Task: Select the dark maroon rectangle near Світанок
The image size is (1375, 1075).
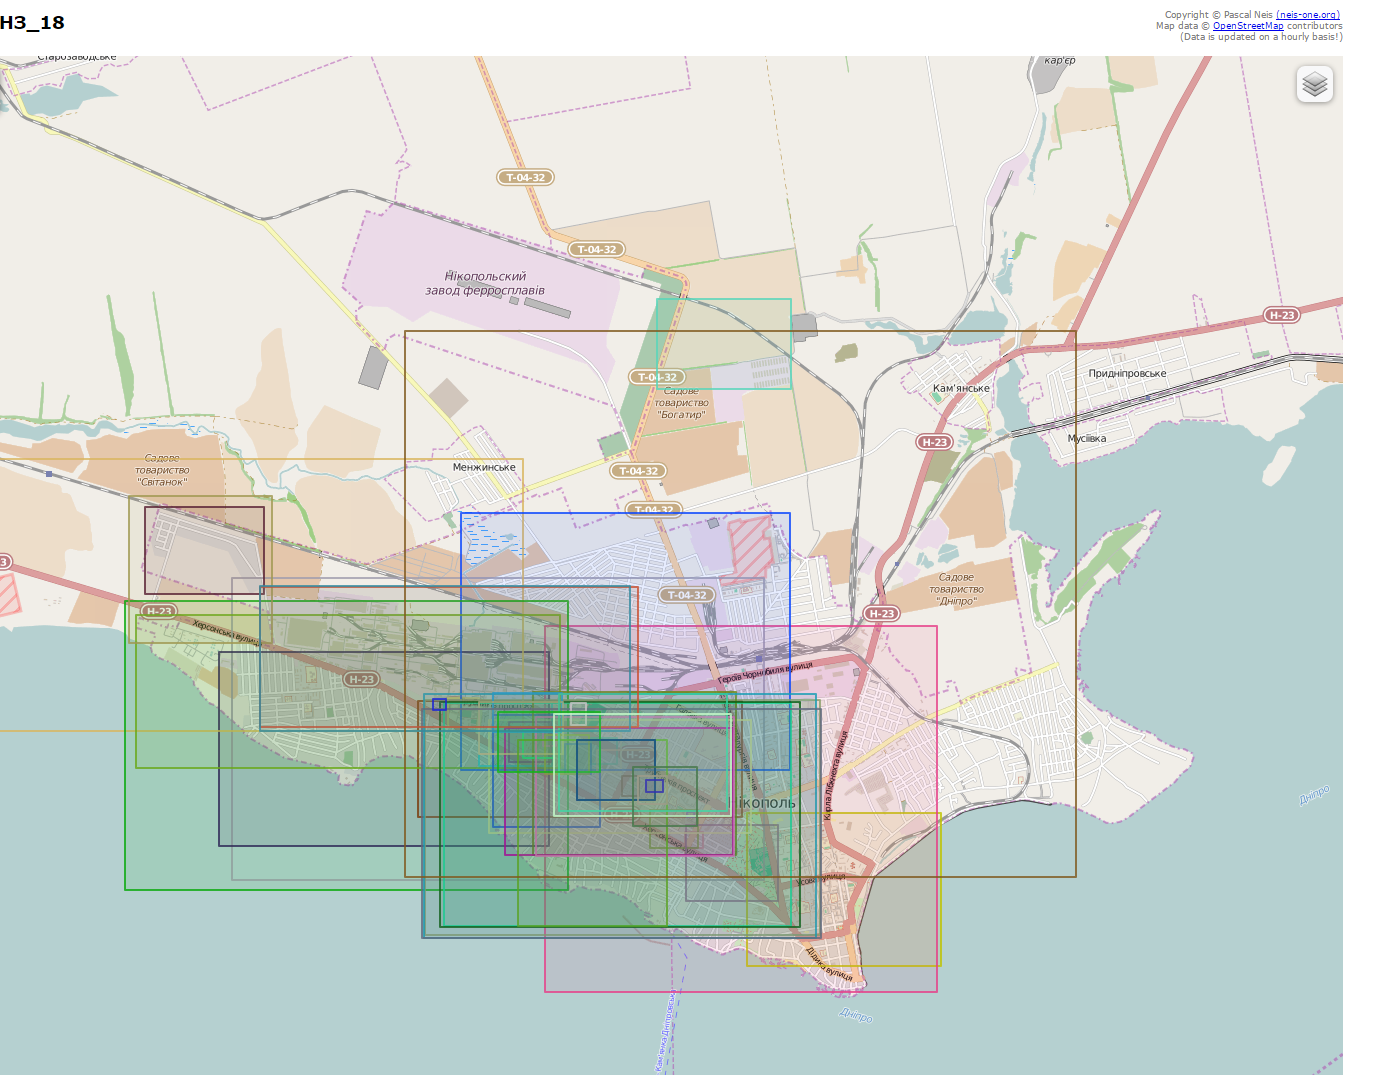Action: [x=204, y=550]
